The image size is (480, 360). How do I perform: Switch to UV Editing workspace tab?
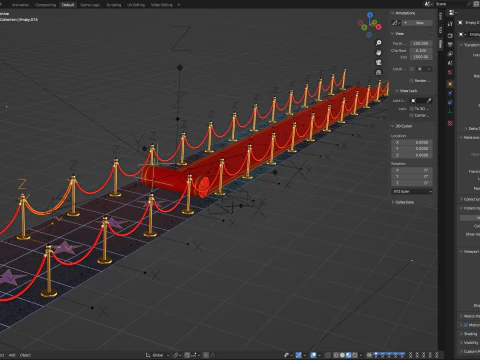[136, 5]
